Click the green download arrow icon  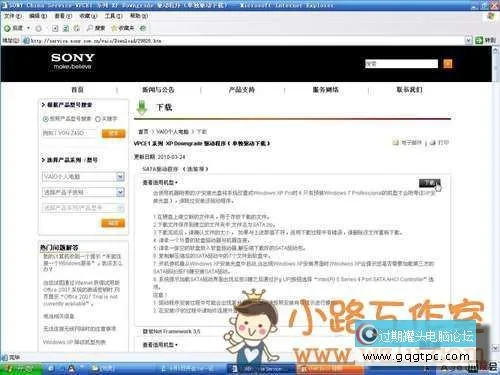142,108
